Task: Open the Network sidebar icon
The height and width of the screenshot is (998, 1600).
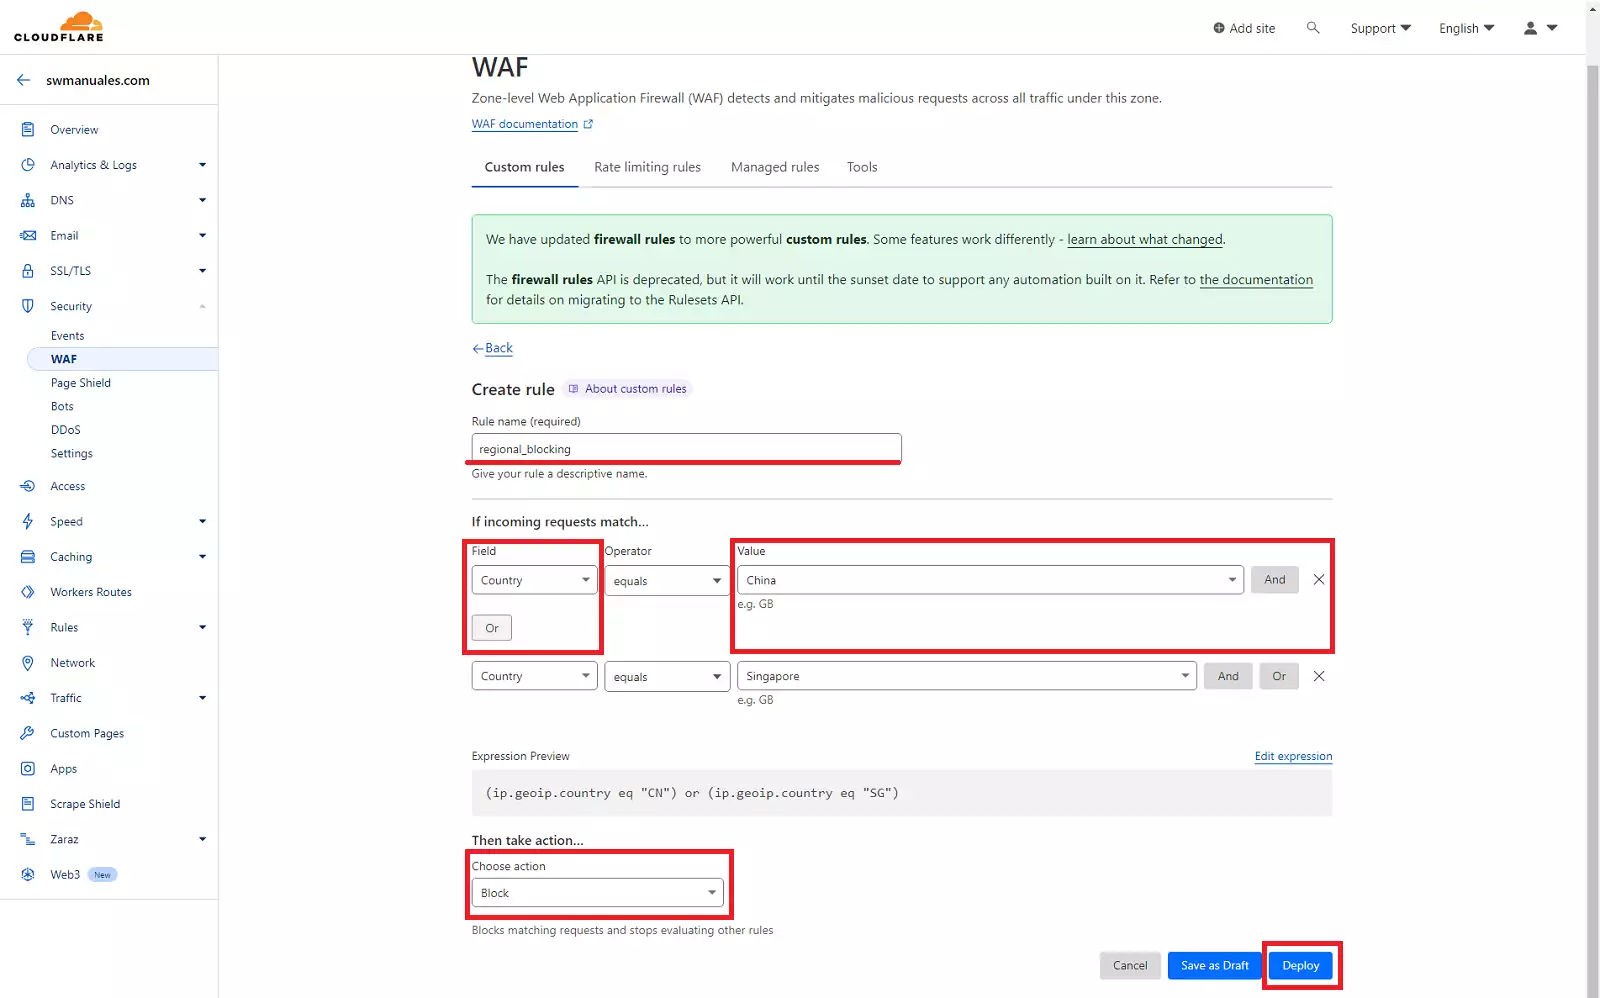Action: pyautogui.click(x=28, y=663)
